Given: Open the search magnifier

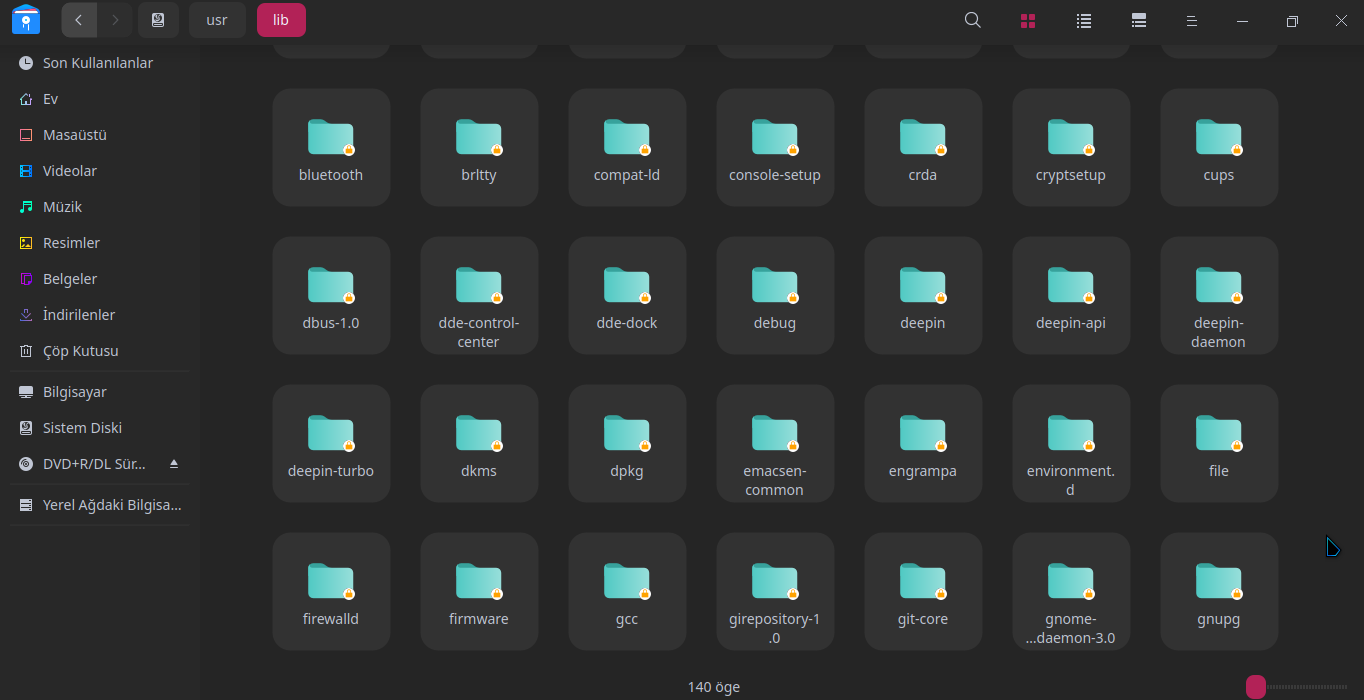Looking at the screenshot, I should [972, 20].
